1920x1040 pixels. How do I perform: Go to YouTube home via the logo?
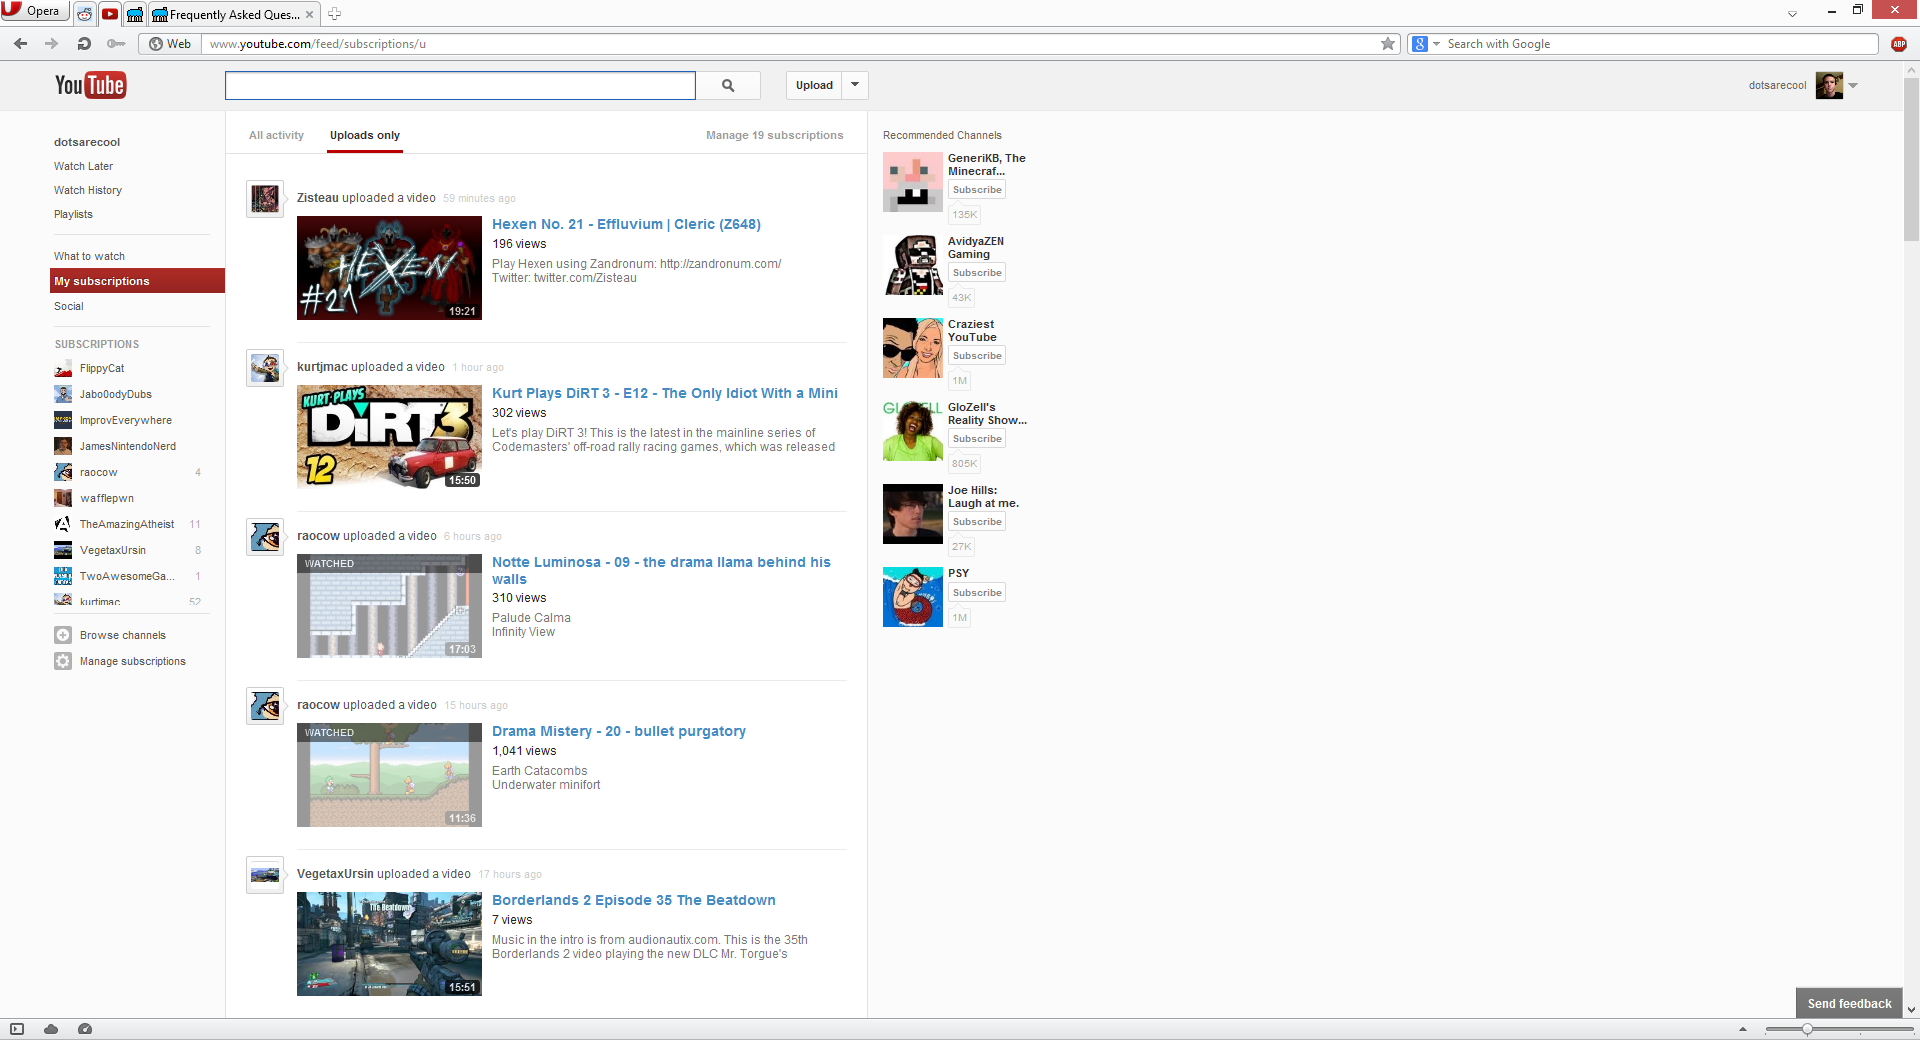pyautogui.click(x=90, y=85)
